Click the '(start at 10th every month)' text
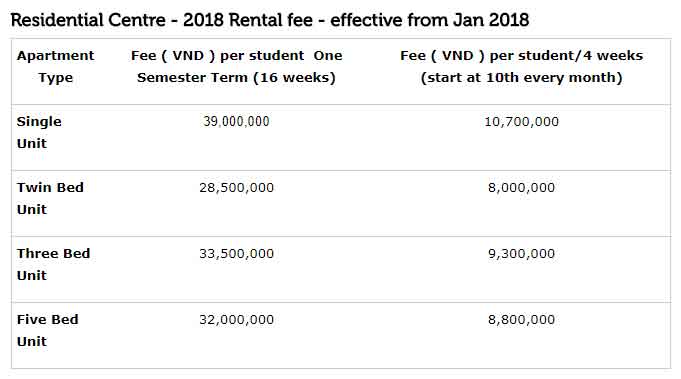 point(521,78)
